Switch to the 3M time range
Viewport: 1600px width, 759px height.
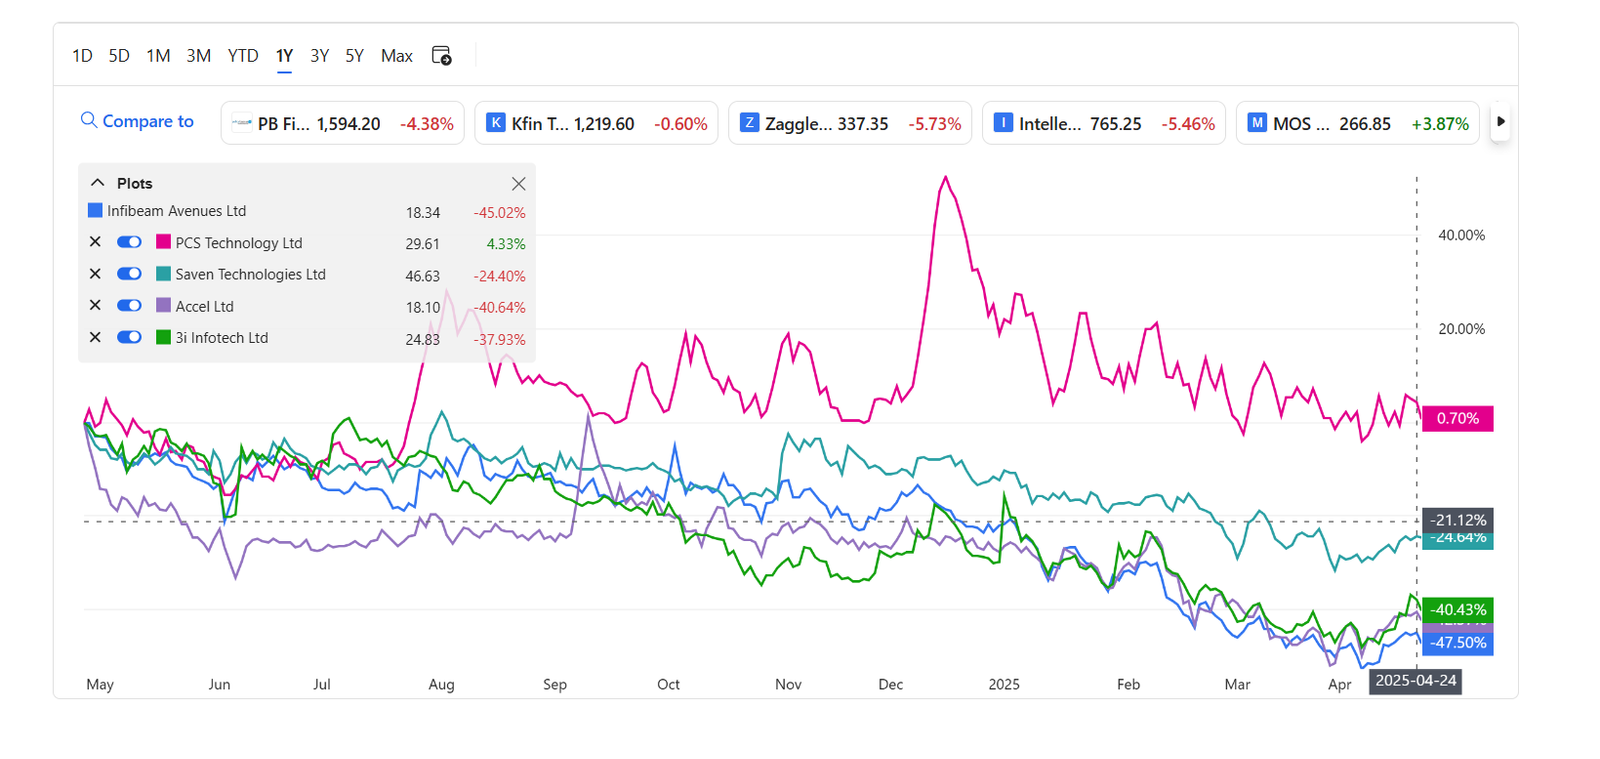[198, 56]
